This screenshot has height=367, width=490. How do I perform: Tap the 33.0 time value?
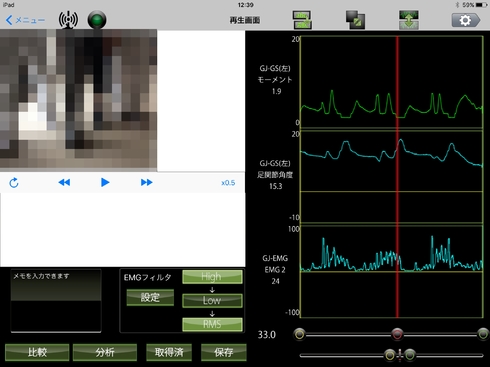[x=267, y=335]
